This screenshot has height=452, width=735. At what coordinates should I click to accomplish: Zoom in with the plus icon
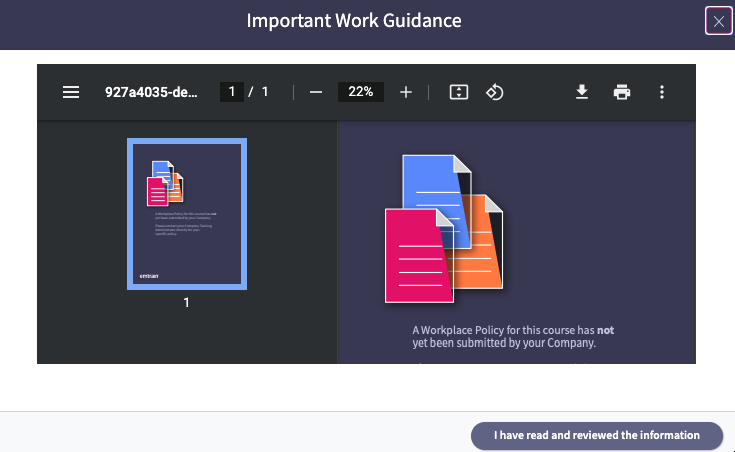[406, 92]
